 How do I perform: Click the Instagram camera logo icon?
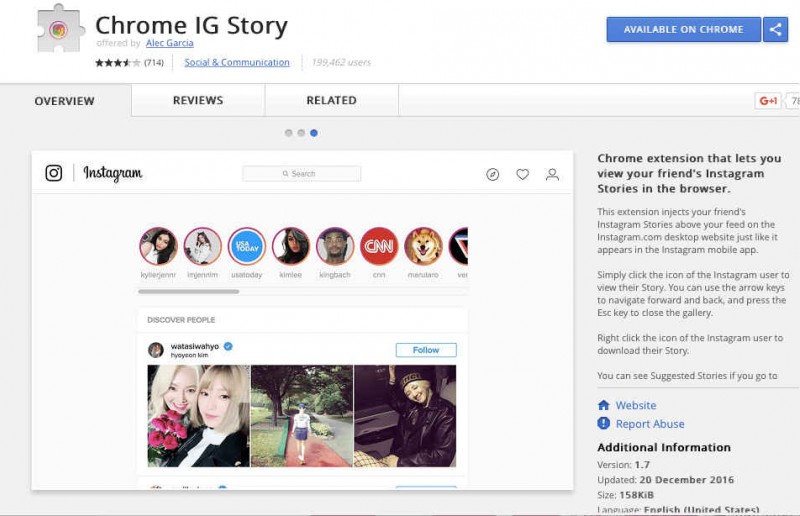[54, 173]
